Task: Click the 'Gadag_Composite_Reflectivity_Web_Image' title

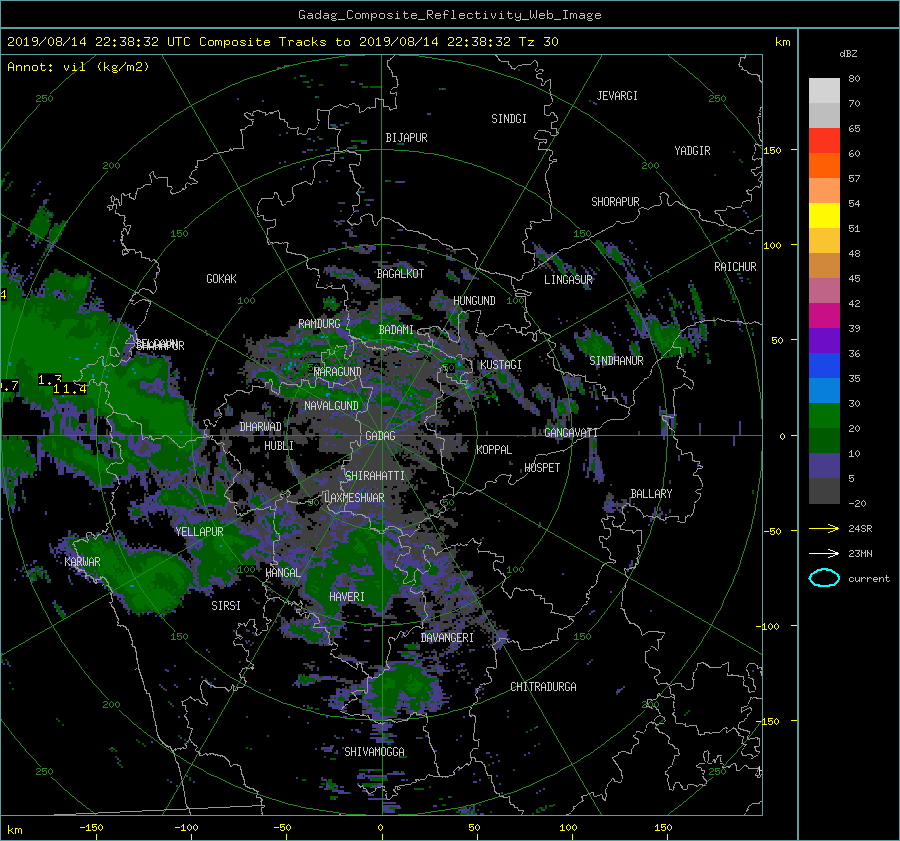Action: pos(449,15)
